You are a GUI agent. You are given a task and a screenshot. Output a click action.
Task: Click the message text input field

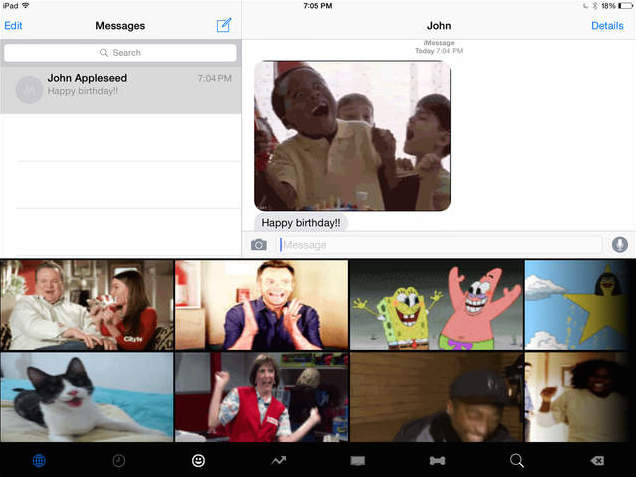coord(440,245)
